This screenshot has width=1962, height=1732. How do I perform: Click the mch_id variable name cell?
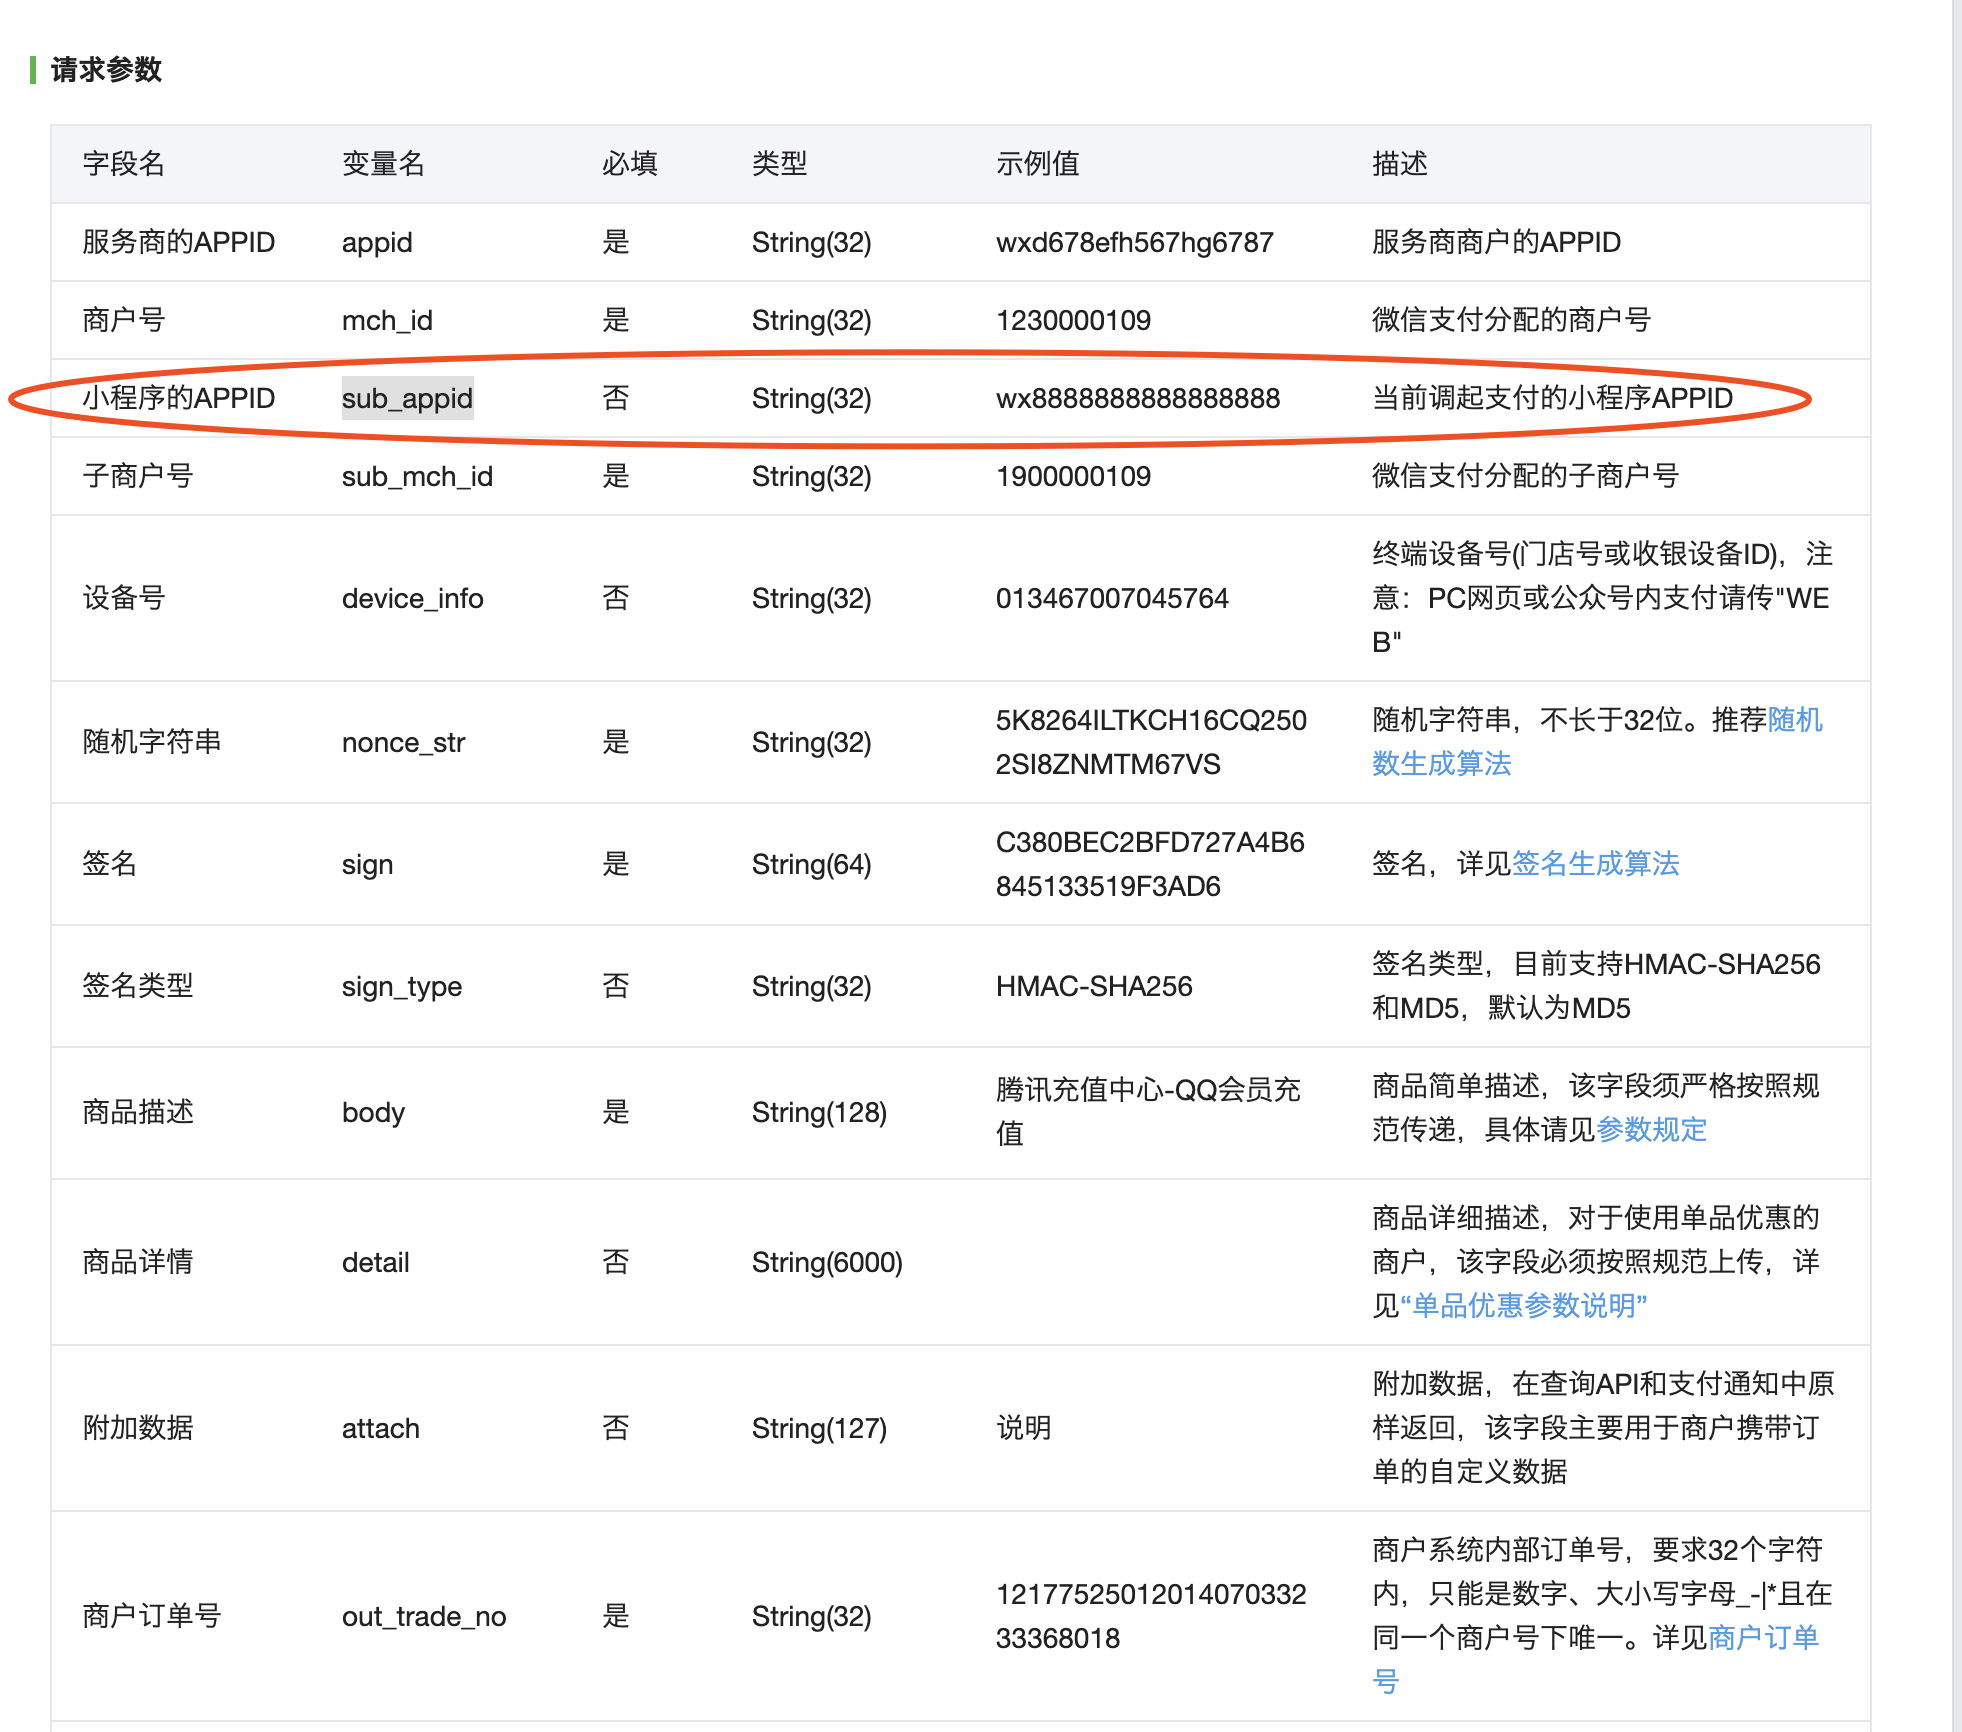[387, 320]
